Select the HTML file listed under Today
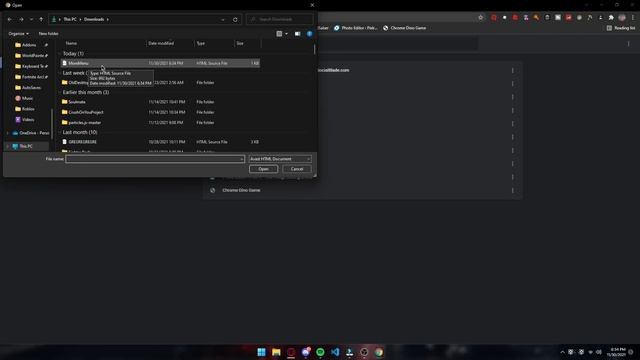The image size is (640, 360). coord(160,63)
